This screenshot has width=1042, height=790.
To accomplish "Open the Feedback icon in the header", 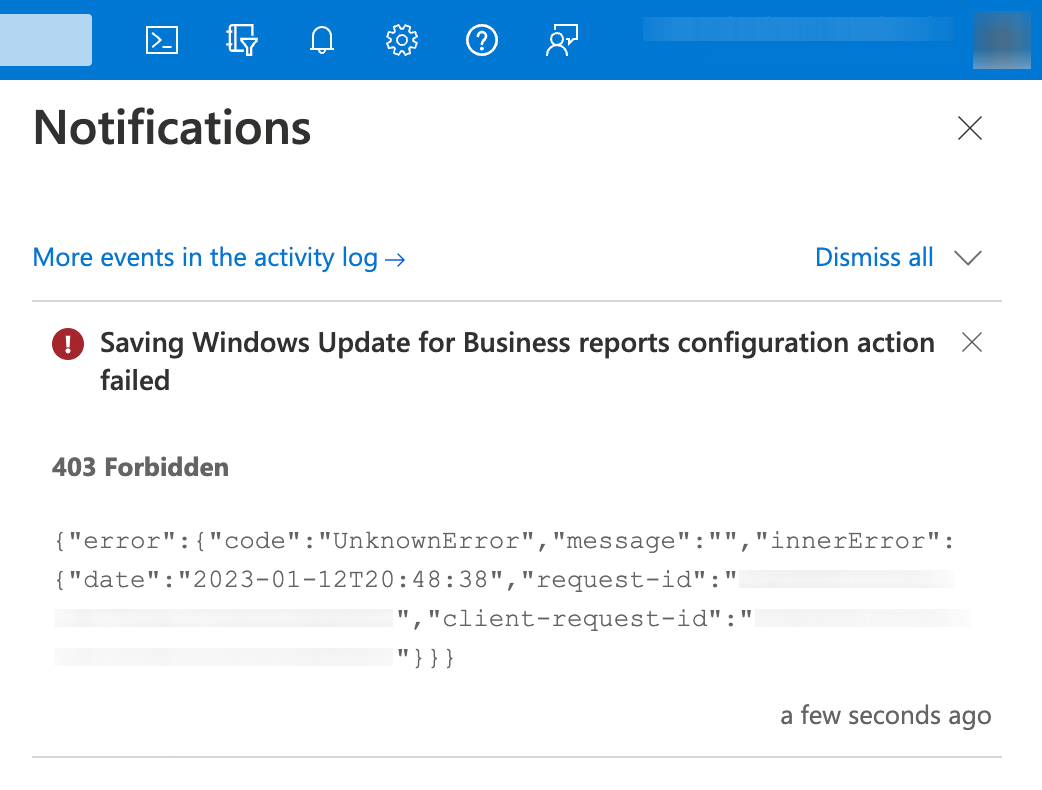I will tap(562, 41).
